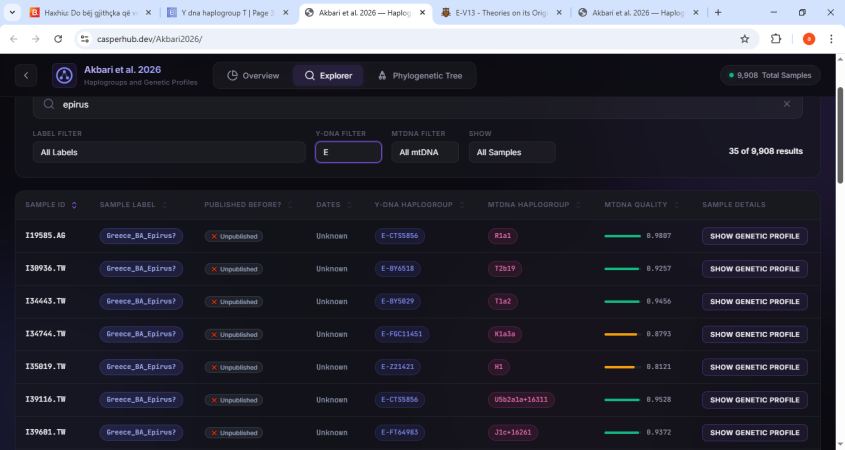
Task: Go back in browser history
Action: click(x=14, y=39)
